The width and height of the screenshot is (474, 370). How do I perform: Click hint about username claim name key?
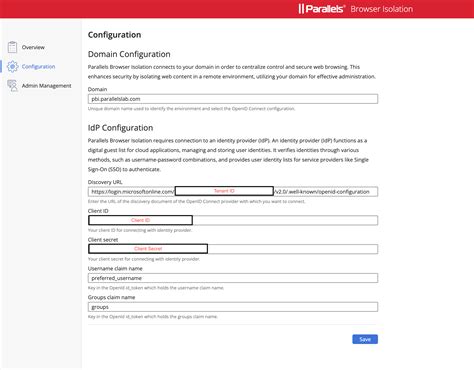coord(156,288)
